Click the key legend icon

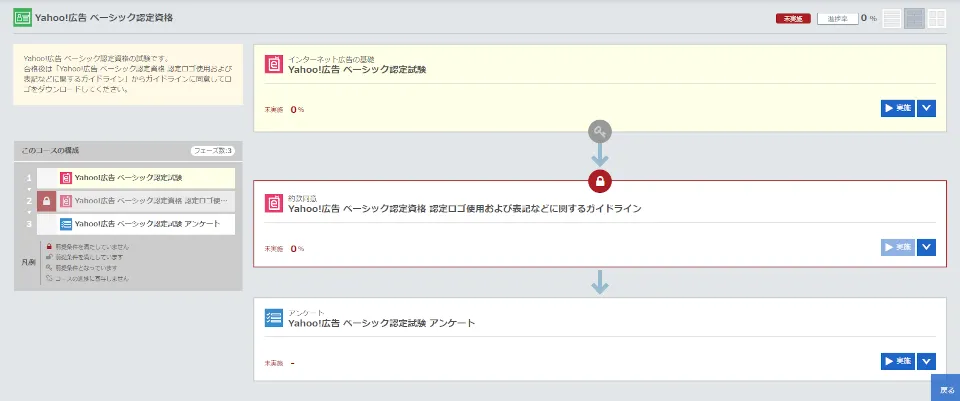[49, 268]
